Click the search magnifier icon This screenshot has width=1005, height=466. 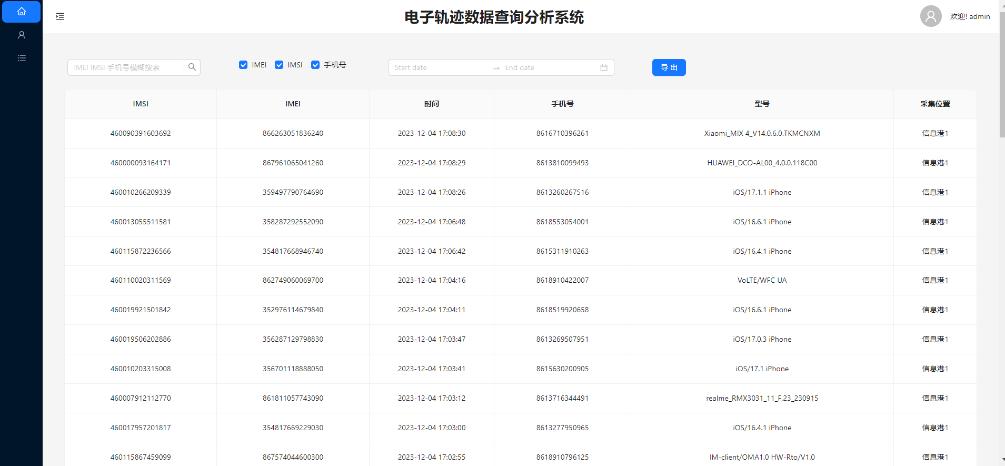coord(192,67)
